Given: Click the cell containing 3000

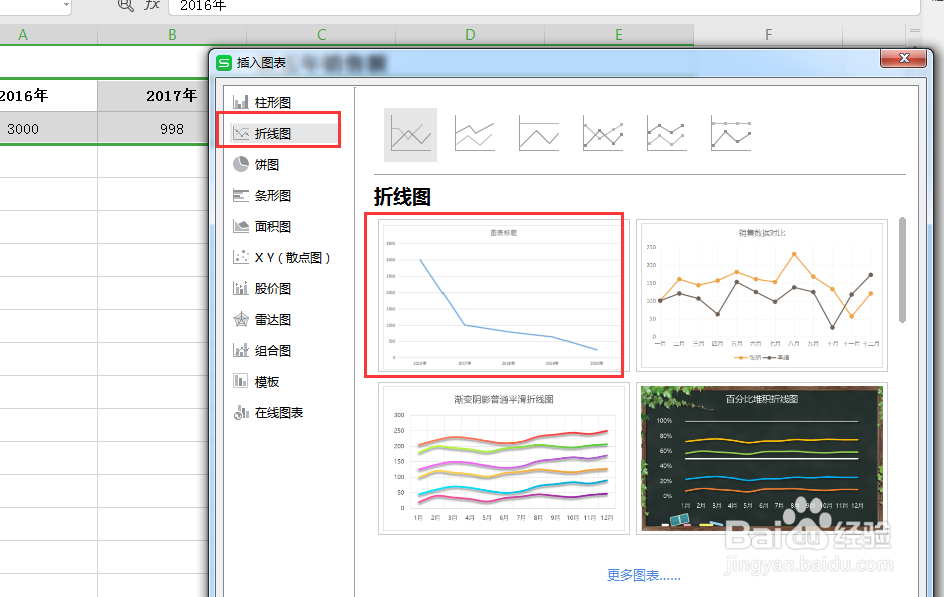Looking at the screenshot, I should pos(48,129).
